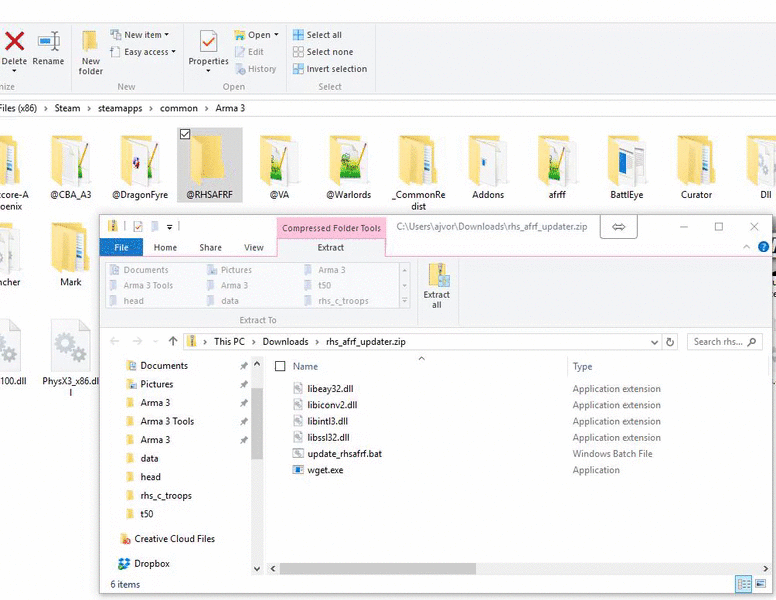Select the afrff folder
776x600 pixels.
[x=557, y=167]
